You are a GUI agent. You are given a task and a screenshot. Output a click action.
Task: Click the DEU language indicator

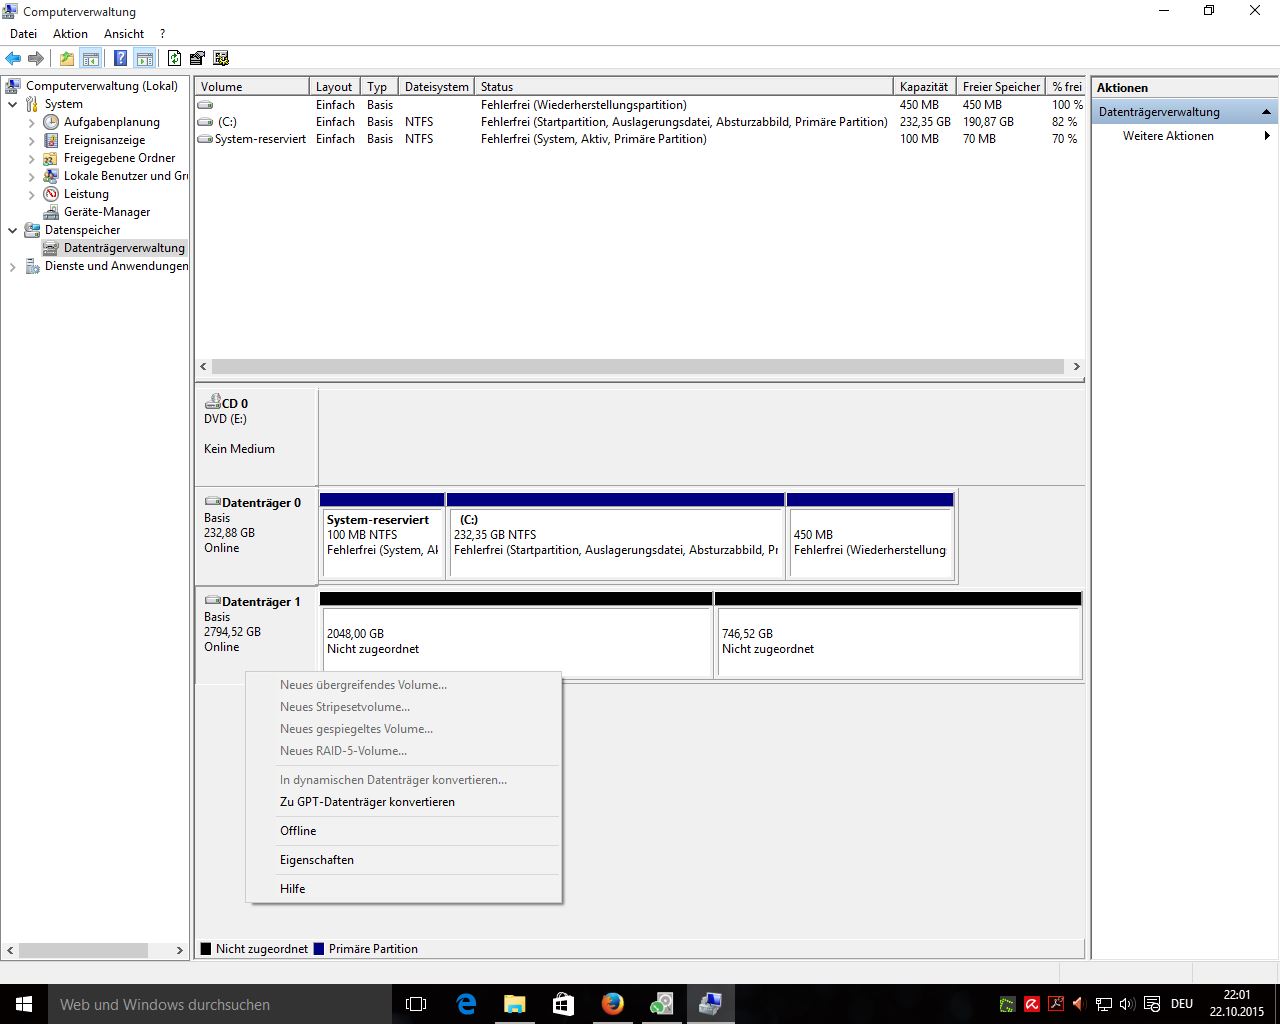point(1182,1004)
